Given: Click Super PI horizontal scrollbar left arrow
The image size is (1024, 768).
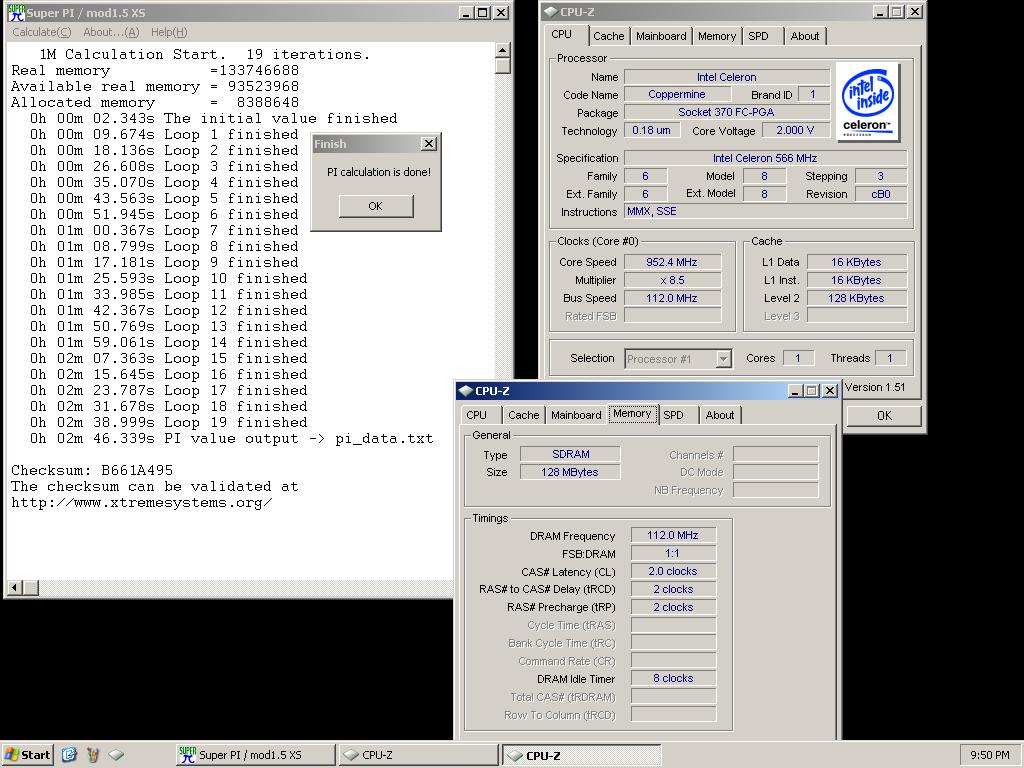Looking at the screenshot, I should click(14, 588).
